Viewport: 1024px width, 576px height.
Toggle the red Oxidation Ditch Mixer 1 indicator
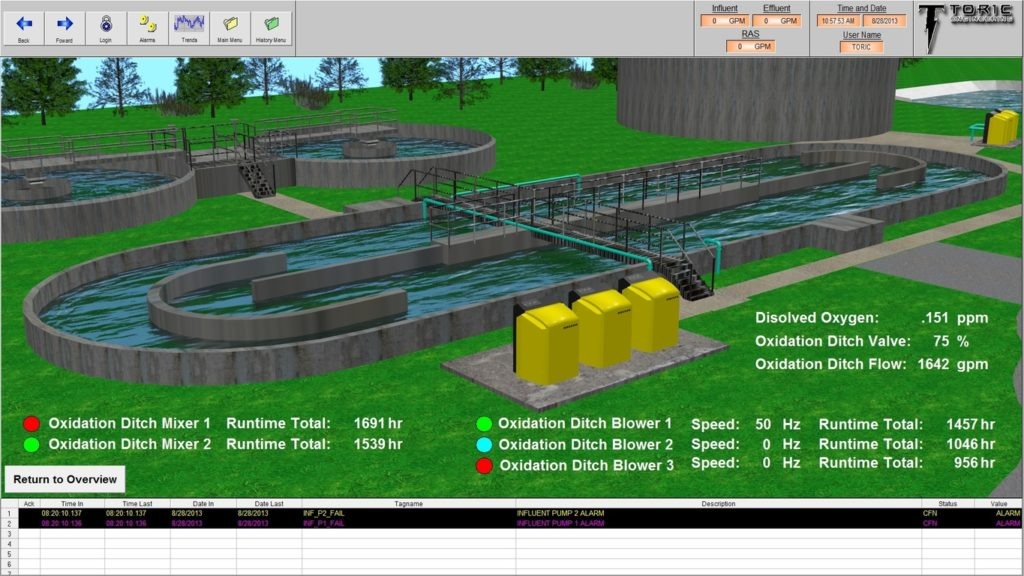(x=31, y=424)
